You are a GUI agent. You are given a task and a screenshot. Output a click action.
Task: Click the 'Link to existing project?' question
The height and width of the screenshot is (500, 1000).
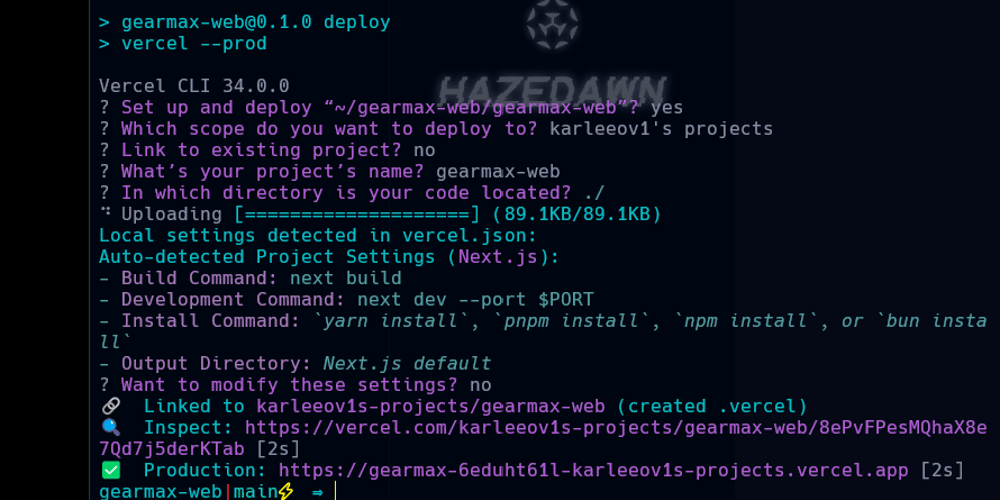pyautogui.click(x=261, y=150)
